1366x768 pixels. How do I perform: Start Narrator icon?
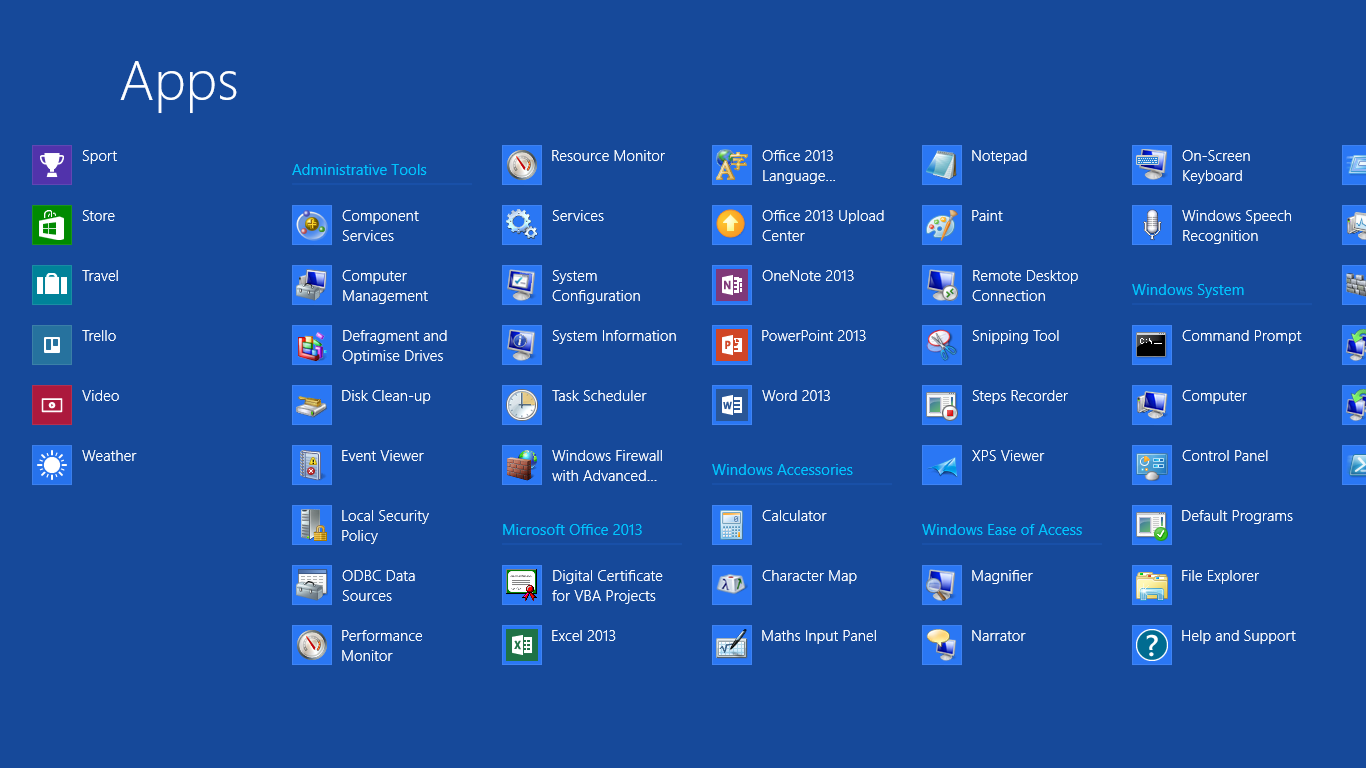tap(942, 645)
